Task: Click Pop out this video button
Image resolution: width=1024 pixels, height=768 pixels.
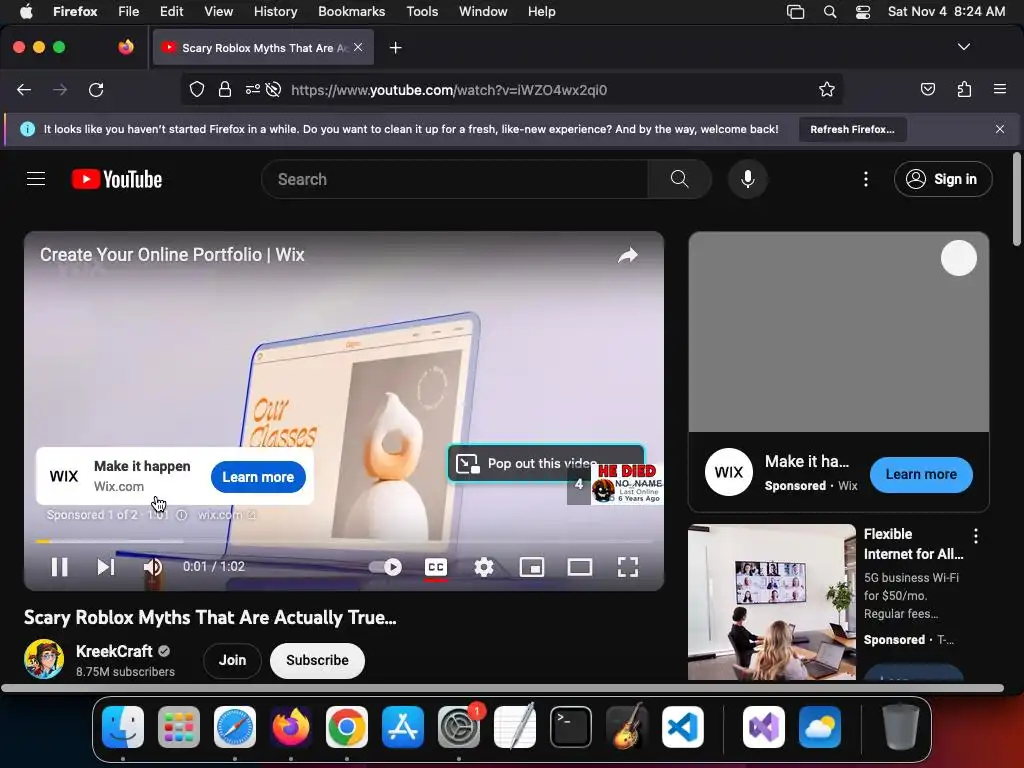Action: point(545,463)
